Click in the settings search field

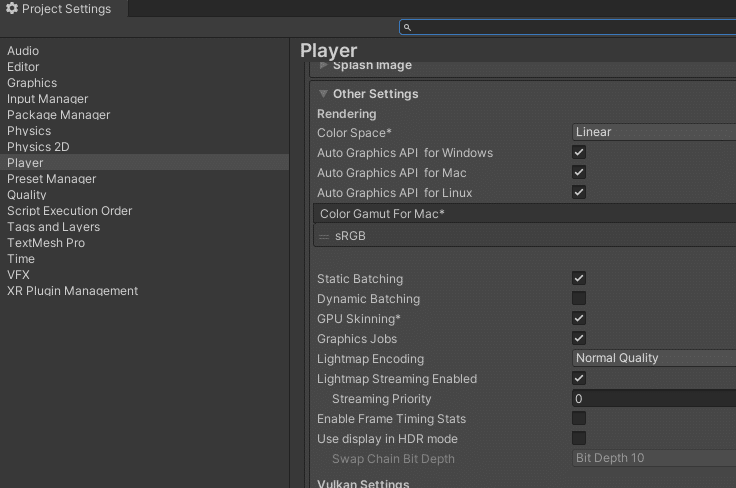point(568,27)
